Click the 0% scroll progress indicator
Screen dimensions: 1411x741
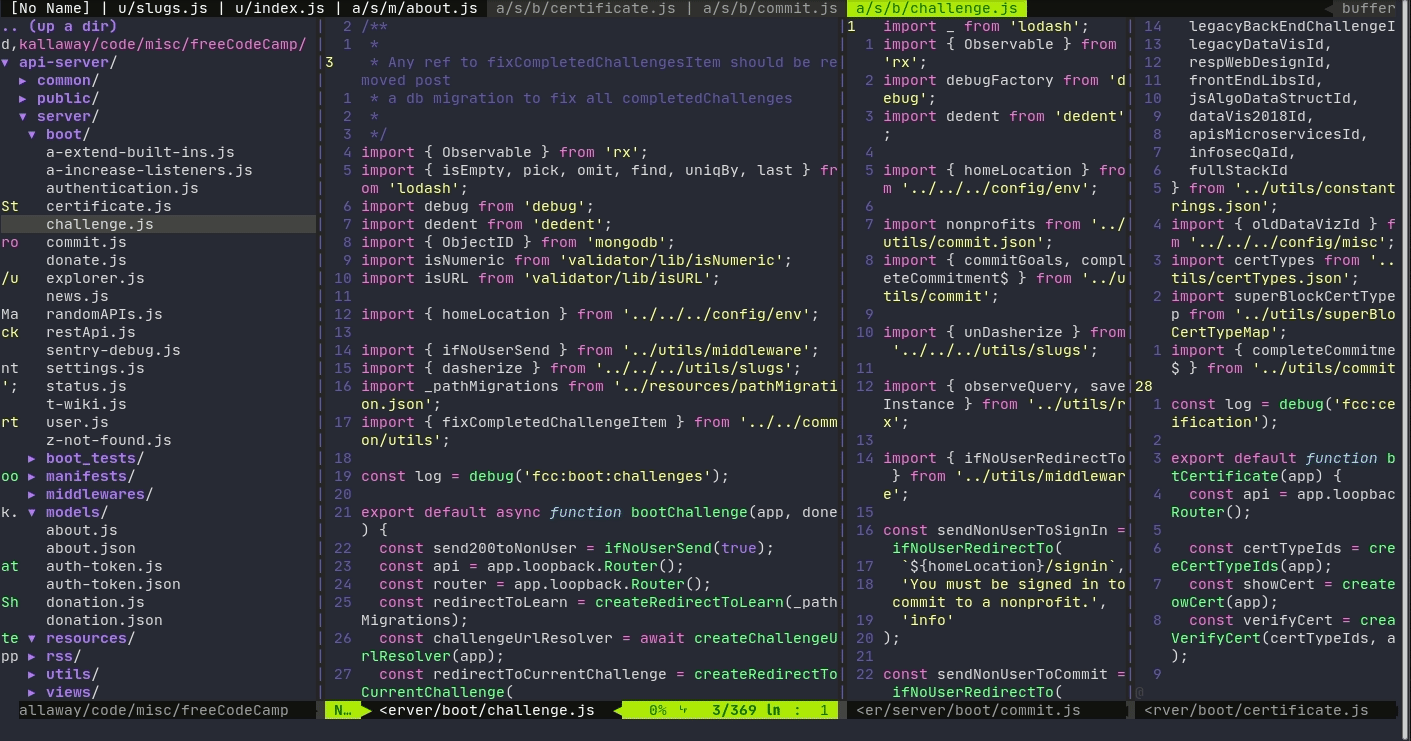tap(657, 710)
